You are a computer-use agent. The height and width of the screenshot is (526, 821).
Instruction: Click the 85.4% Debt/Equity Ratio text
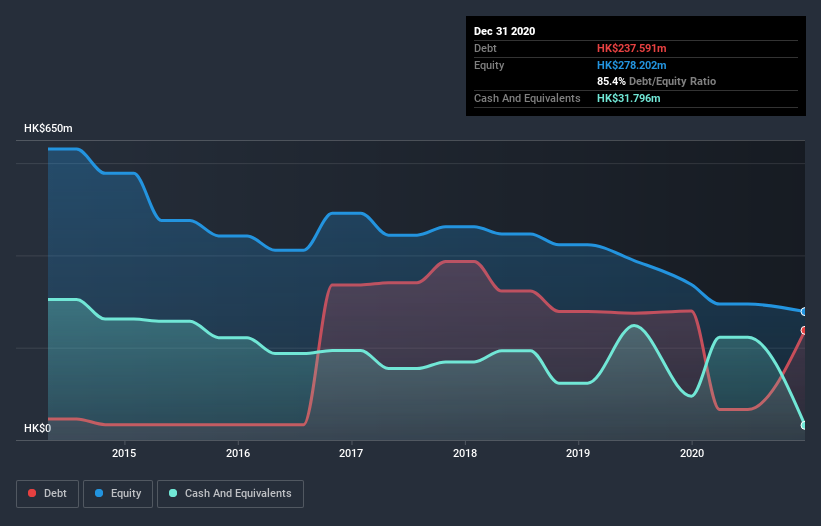pyautogui.click(x=656, y=81)
